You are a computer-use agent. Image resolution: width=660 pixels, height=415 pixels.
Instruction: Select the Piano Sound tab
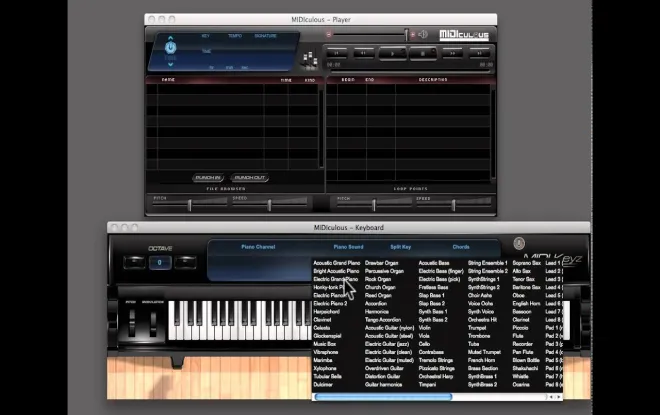pyautogui.click(x=348, y=247)
